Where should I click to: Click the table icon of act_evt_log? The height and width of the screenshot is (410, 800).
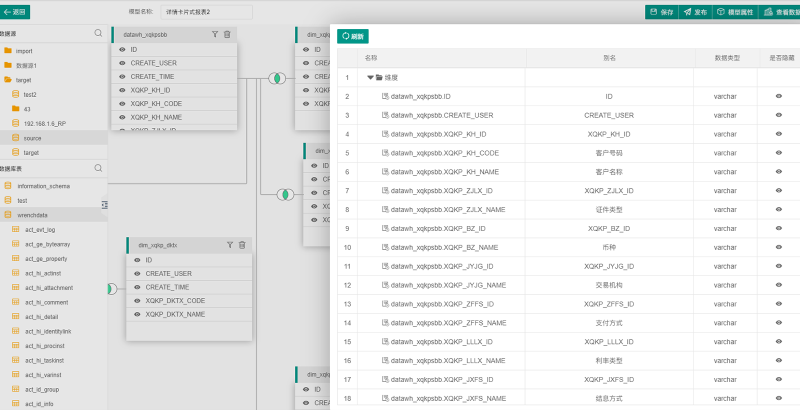(x=15, y=229)
